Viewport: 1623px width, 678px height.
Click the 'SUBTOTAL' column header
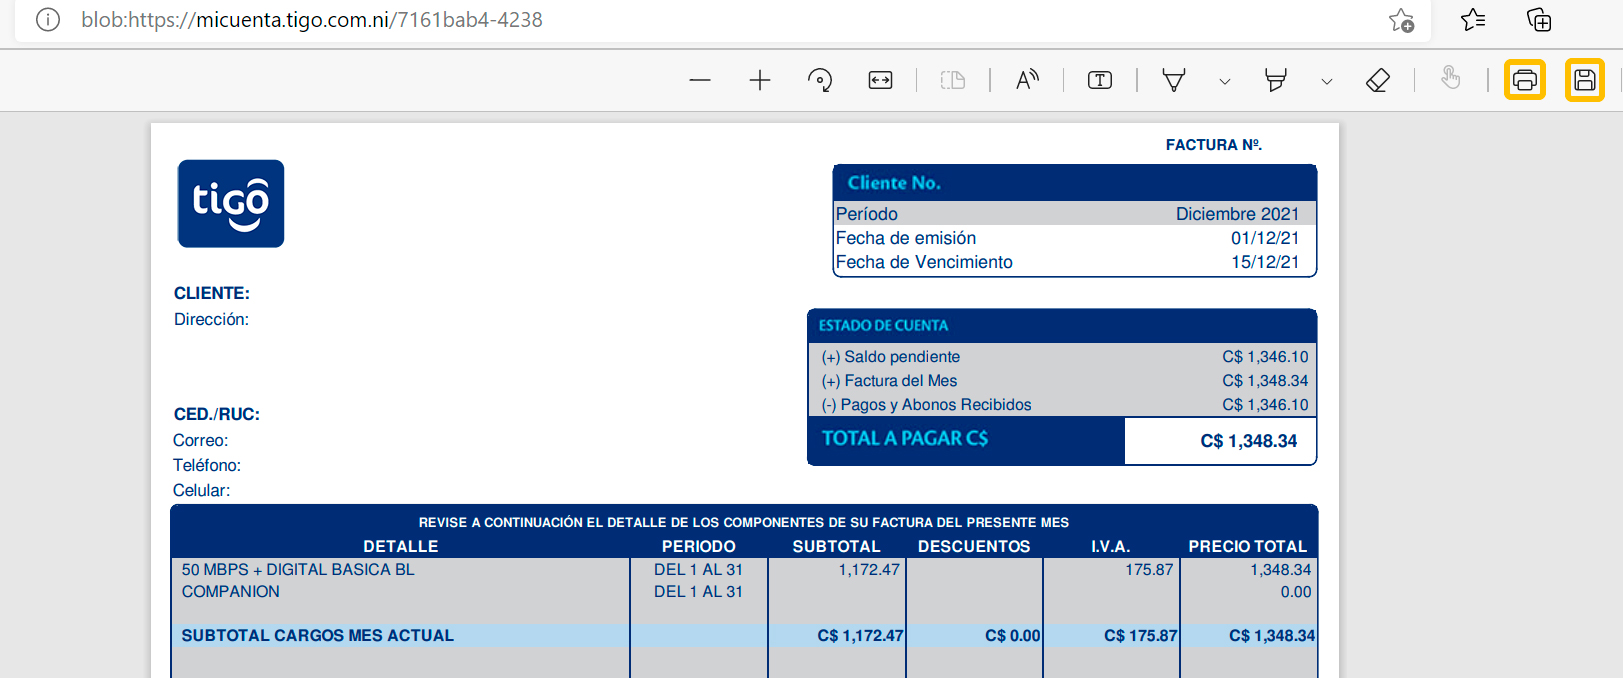pyautogui.click(x=837, y=547)
